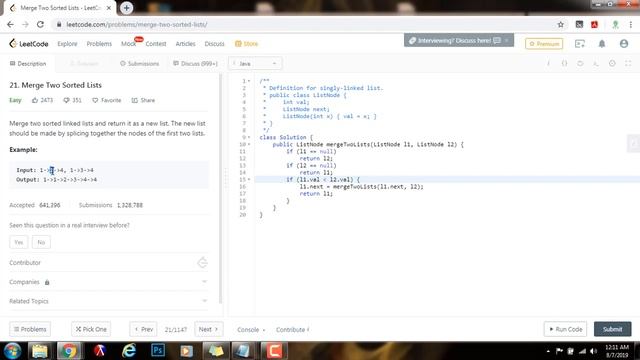The image size is (640, 360).
Task: Open Internet Explorer from the taskbar
Action: click(129, 351)
